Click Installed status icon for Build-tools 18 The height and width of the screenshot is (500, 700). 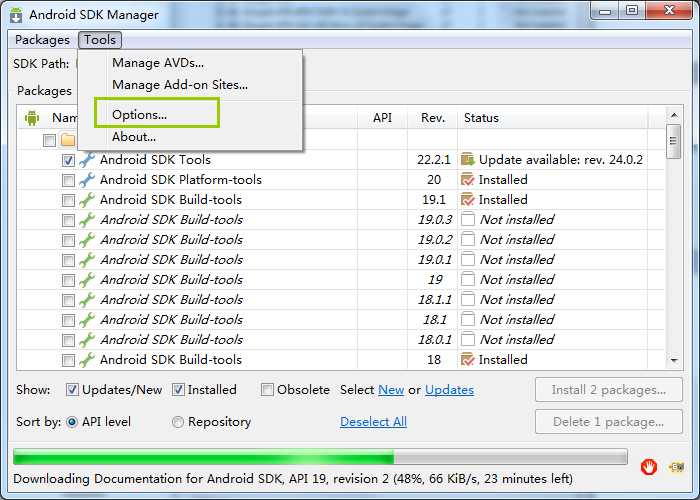[x=467, y=359]
